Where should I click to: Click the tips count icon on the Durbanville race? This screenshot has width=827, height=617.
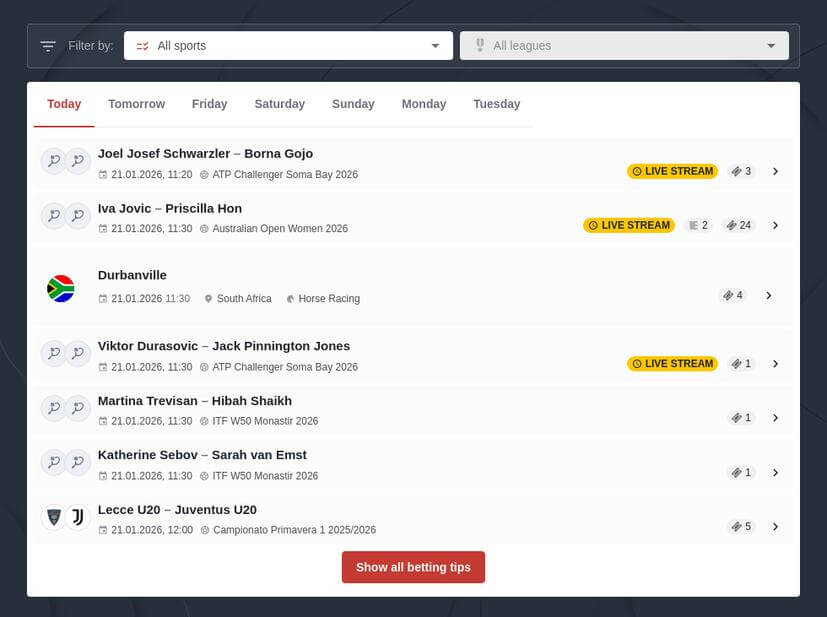click(x=733, y=295)
